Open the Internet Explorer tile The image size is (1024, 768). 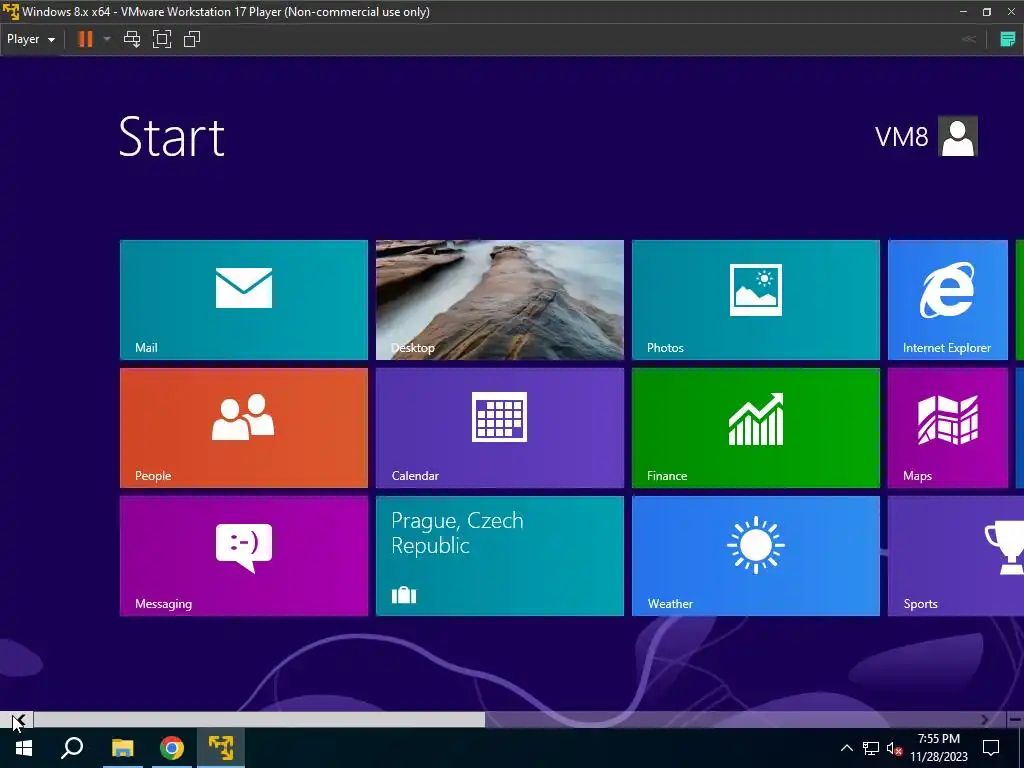tap(948, 300)
